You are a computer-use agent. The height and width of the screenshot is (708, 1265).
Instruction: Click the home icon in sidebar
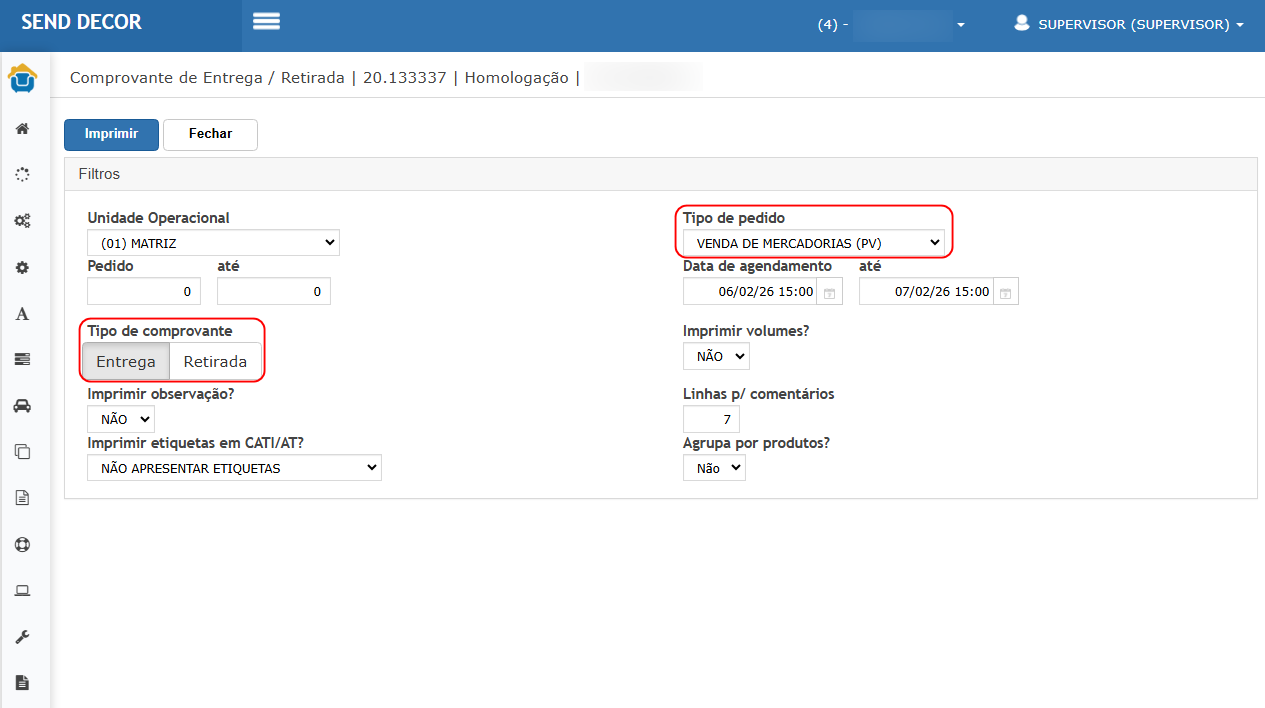click(22, 129)
